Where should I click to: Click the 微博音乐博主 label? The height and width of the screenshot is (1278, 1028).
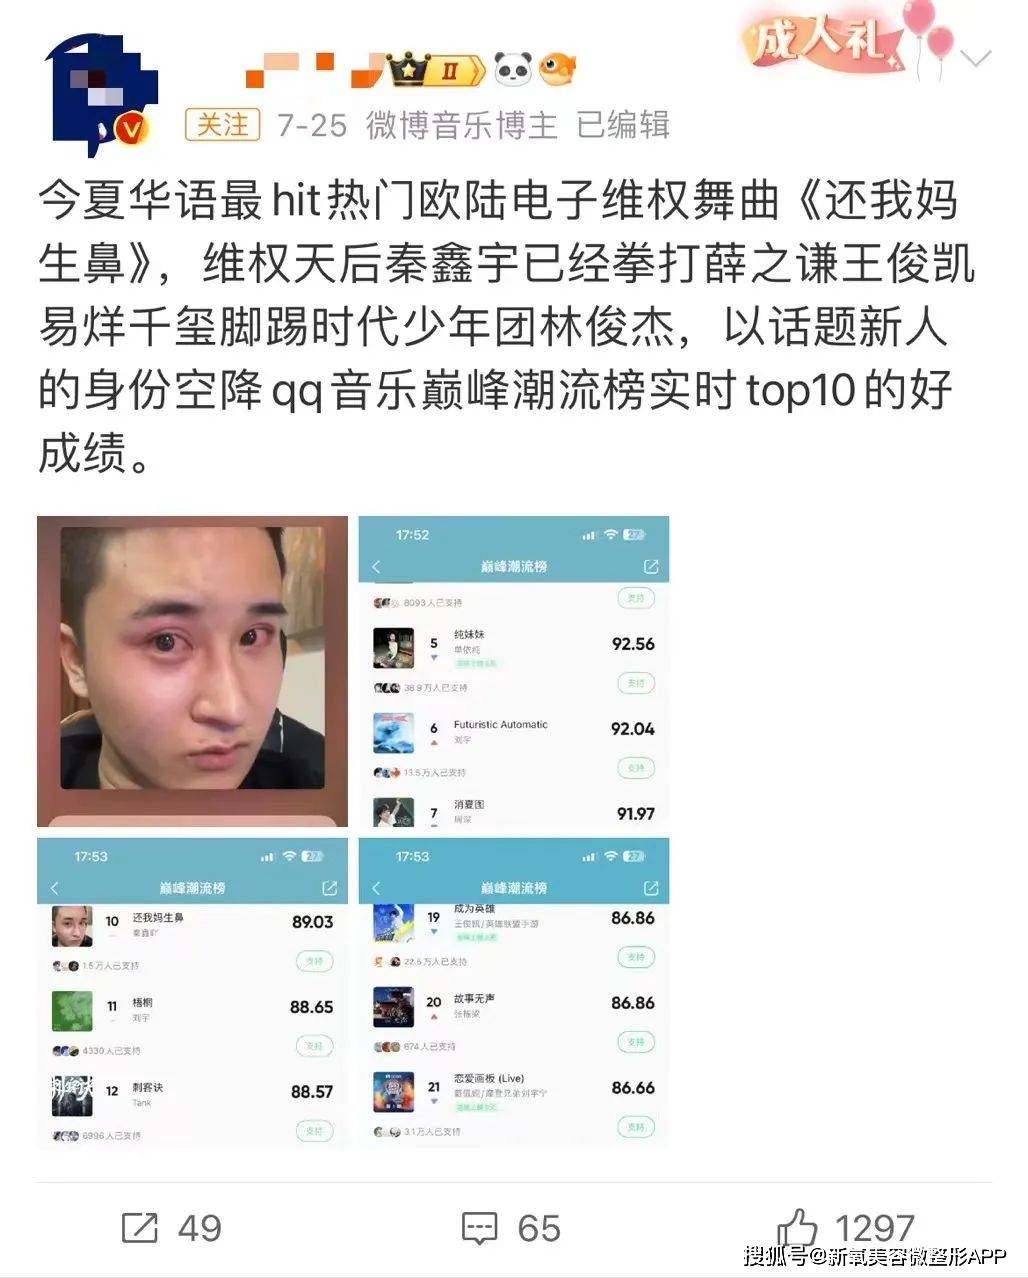(x=461, y=125)
